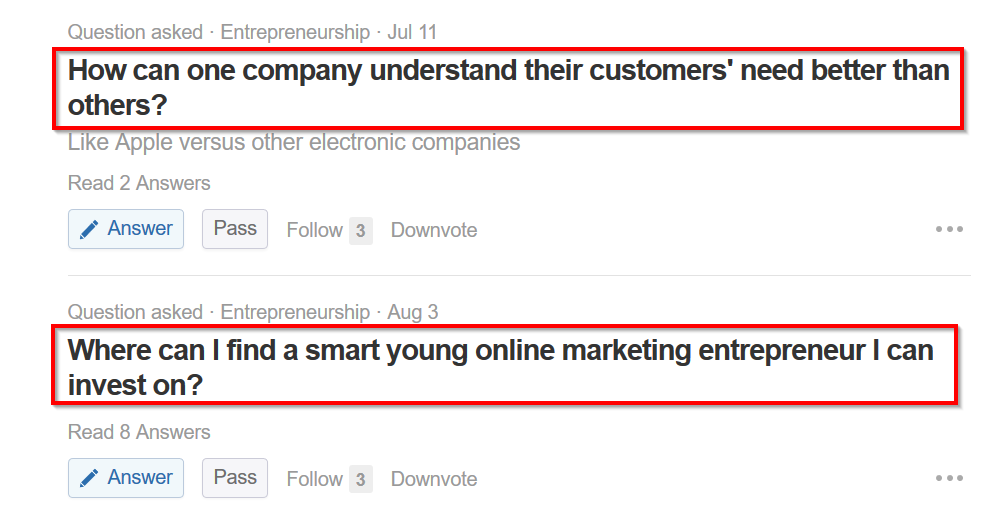Image resolution: width=1001 pixels, height=515 pixels.
Task: Click the pencil icon for the customers' need question
Action: tap(90, 229)
